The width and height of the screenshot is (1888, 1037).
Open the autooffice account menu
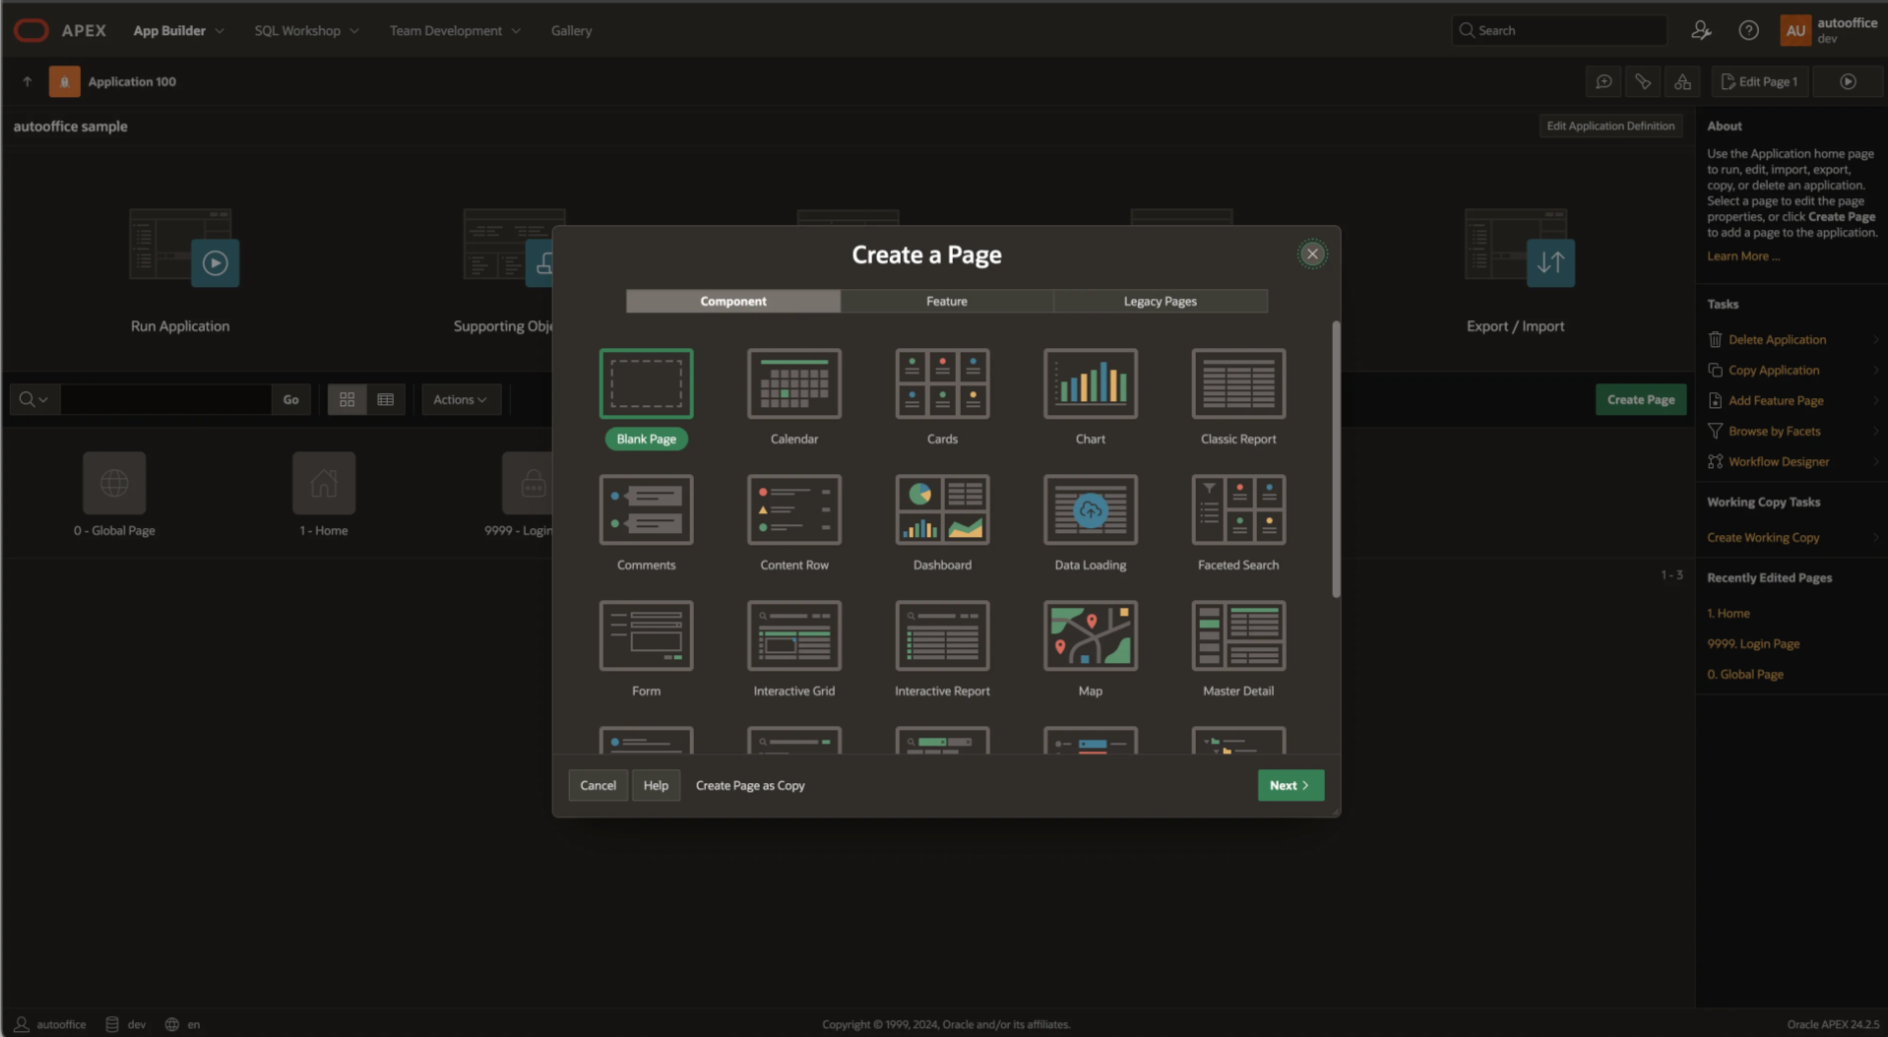pyautogui.click(x=1829, y=30)
